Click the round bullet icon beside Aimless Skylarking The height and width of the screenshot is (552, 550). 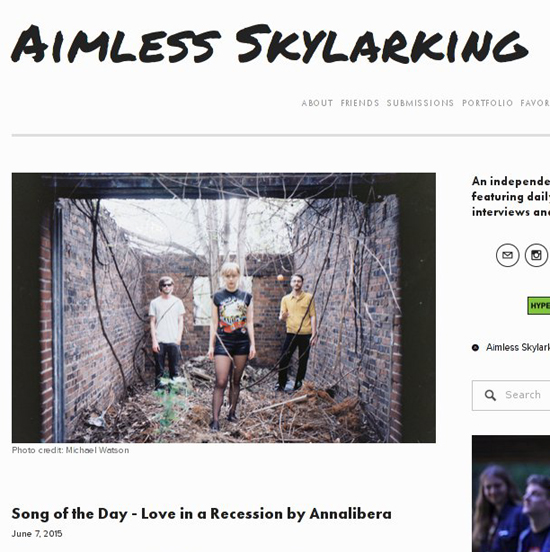[475, 348]
